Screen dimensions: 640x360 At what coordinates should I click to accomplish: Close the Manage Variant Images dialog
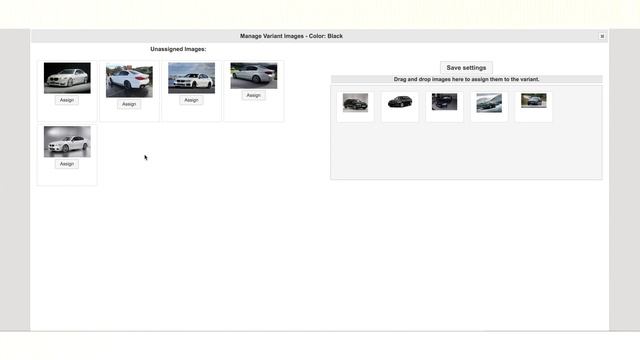602,36
